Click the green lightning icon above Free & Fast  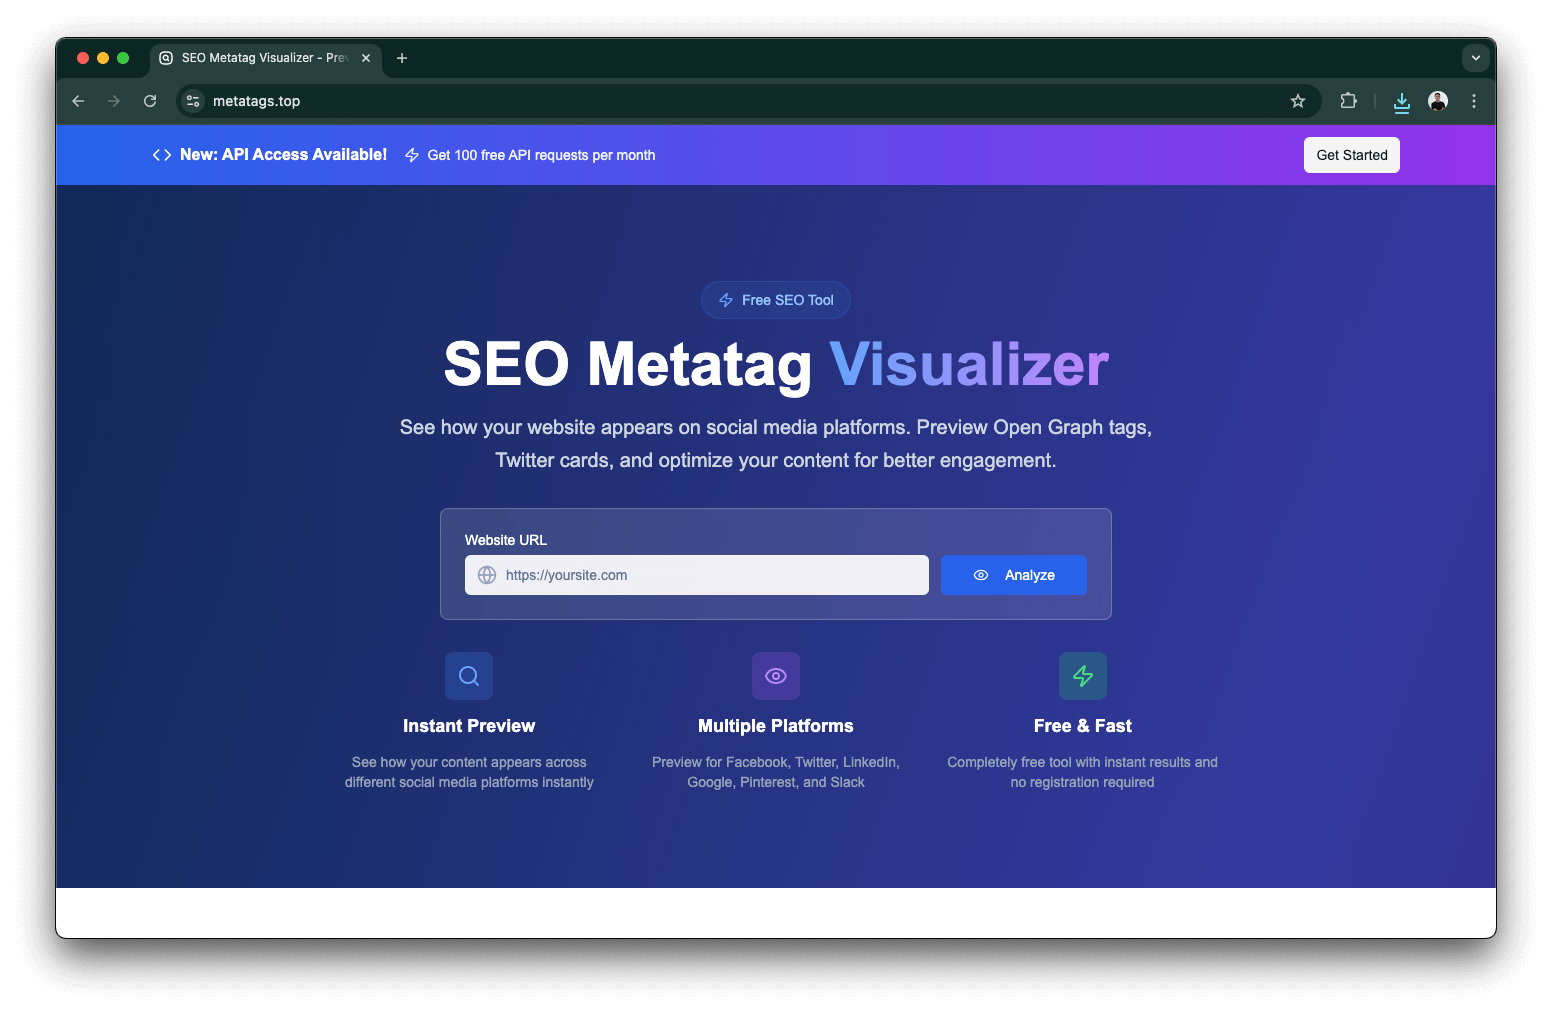1083,676
